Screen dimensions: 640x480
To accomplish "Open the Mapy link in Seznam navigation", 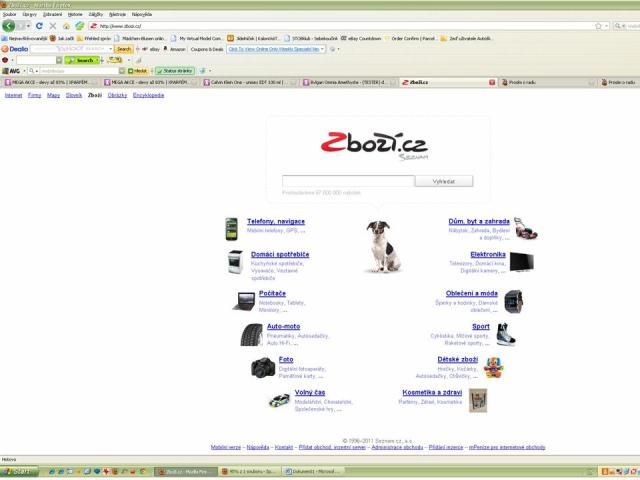I will point(53,95).
